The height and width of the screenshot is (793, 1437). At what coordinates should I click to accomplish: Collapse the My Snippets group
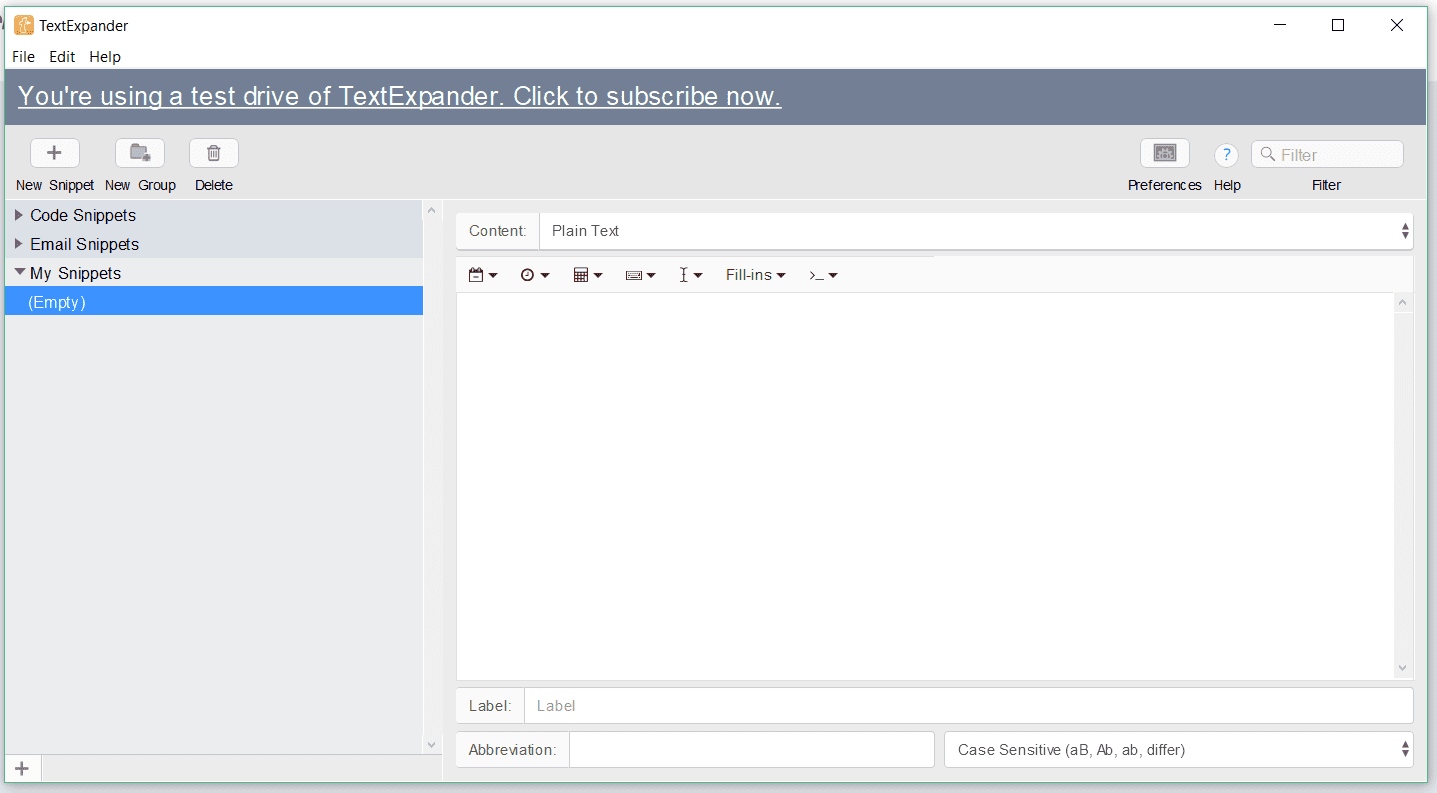pyautogui.click(x=19, y=272)
